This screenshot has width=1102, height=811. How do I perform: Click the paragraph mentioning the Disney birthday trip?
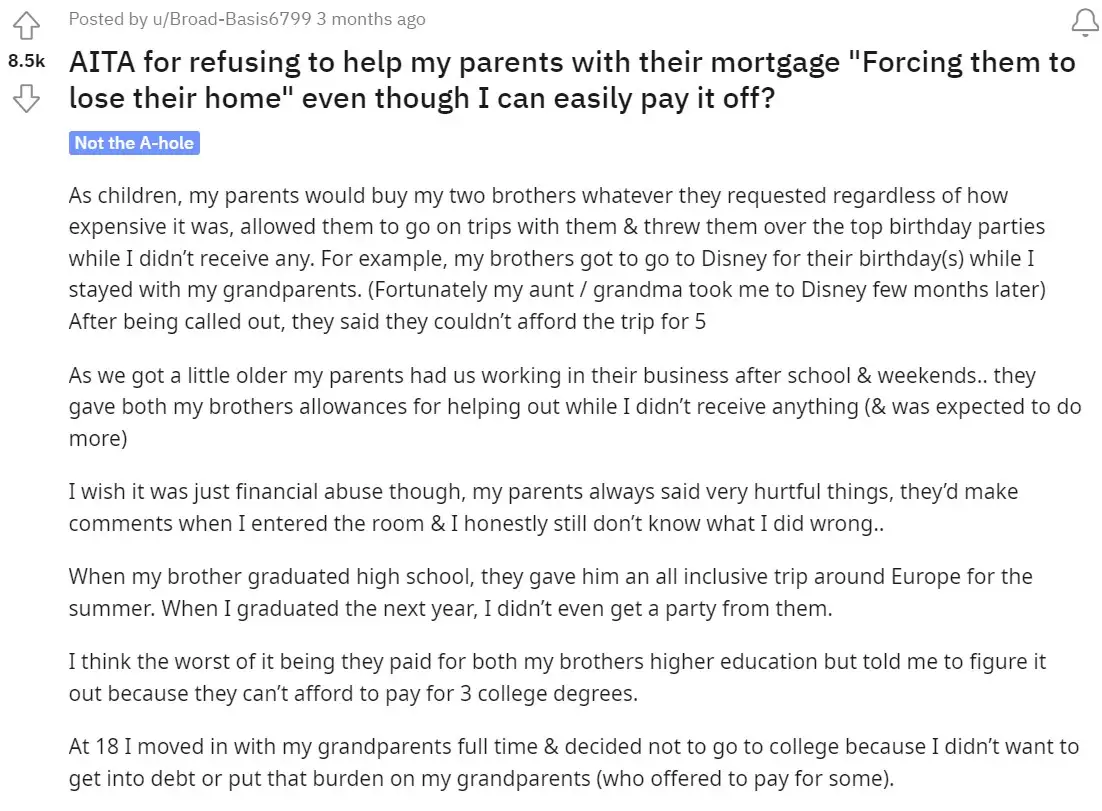pos(550,258)
